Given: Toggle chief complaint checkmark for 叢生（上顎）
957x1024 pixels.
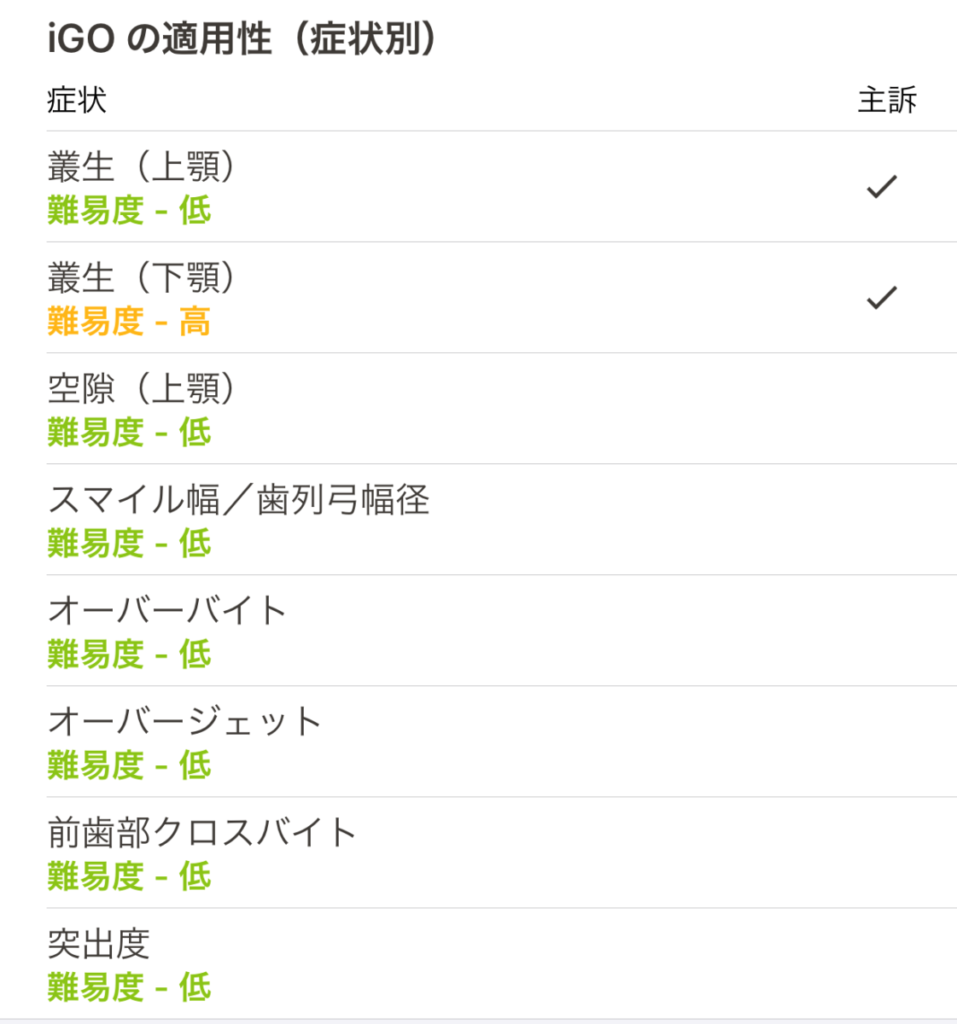Looking at the screenshot, I should [x=881, y=187].
